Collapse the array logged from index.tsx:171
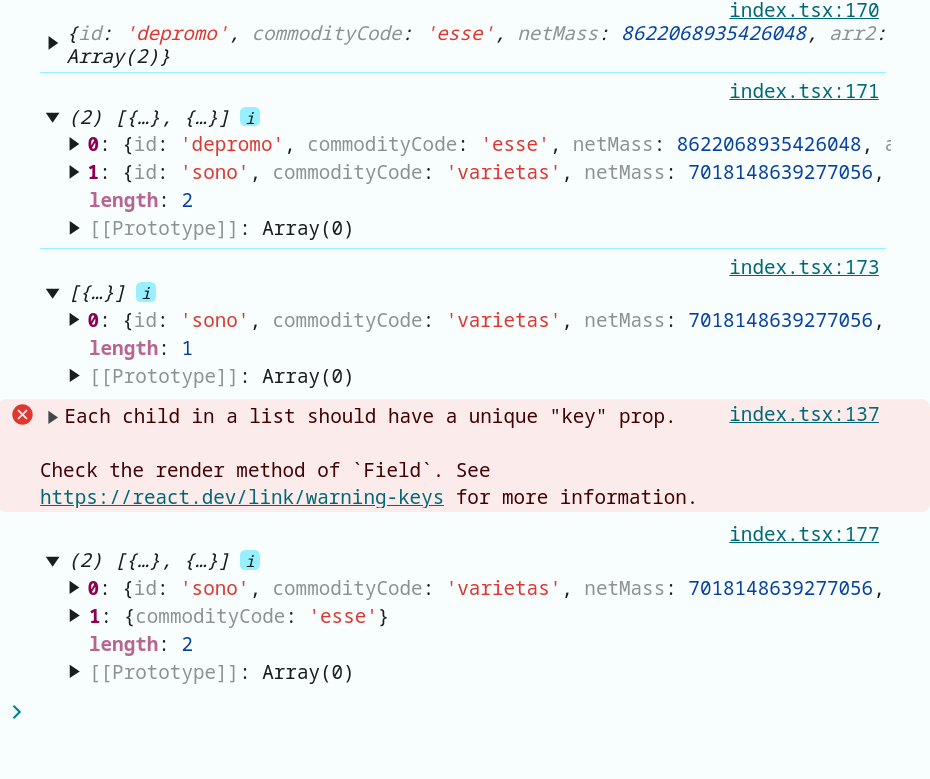The image size is (930, 779). point(53,117)
